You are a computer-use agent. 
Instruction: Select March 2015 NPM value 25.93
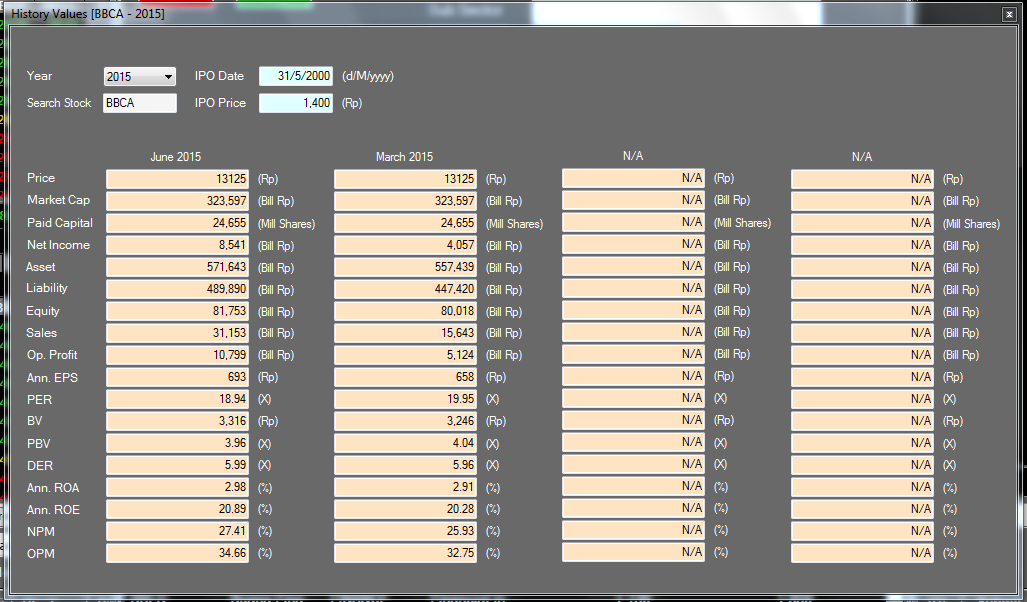(405, 531)
